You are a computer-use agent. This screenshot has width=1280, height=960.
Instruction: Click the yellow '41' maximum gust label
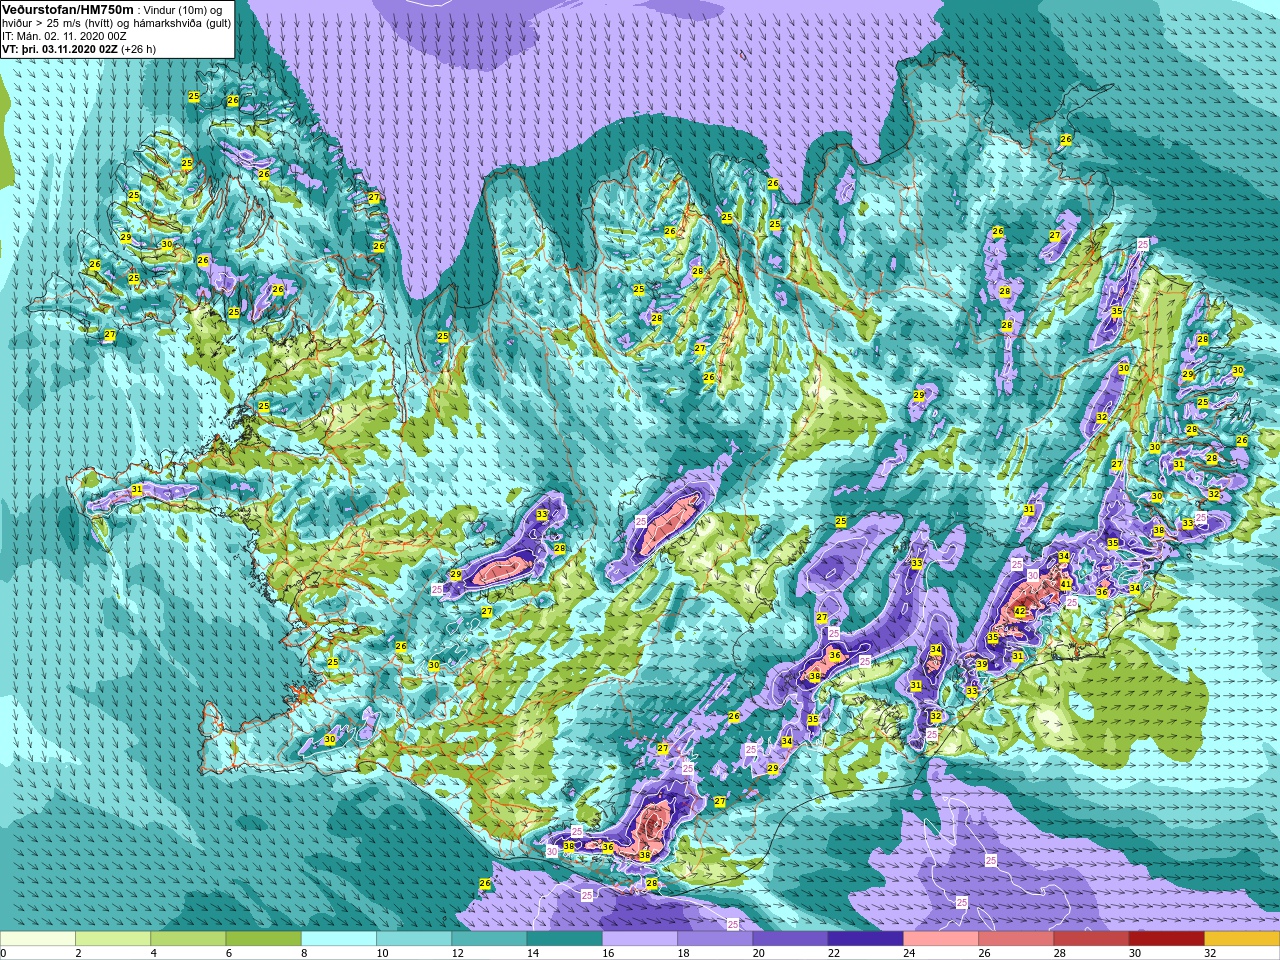tap(1066, 585)
